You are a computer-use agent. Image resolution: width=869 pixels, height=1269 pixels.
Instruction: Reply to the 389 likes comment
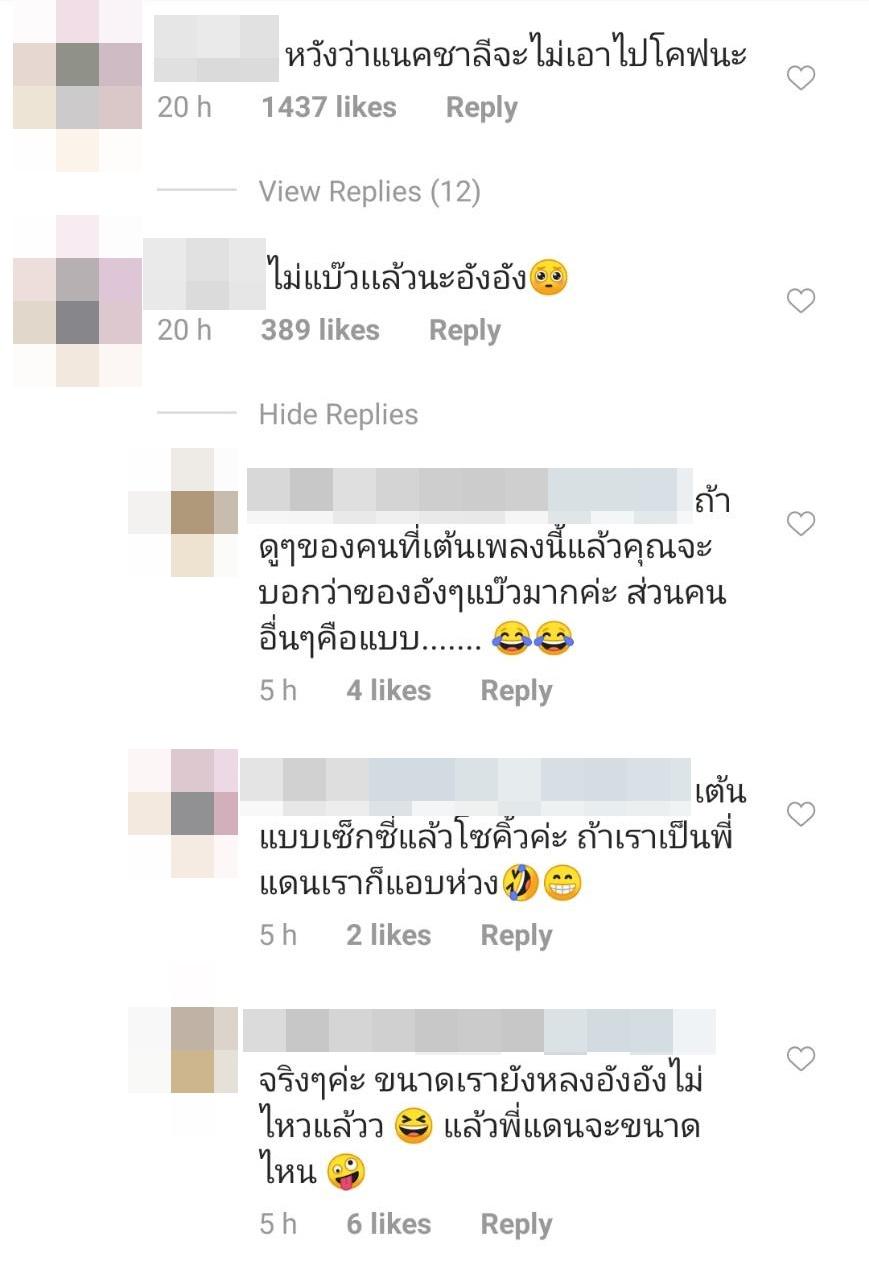[465, 331]
